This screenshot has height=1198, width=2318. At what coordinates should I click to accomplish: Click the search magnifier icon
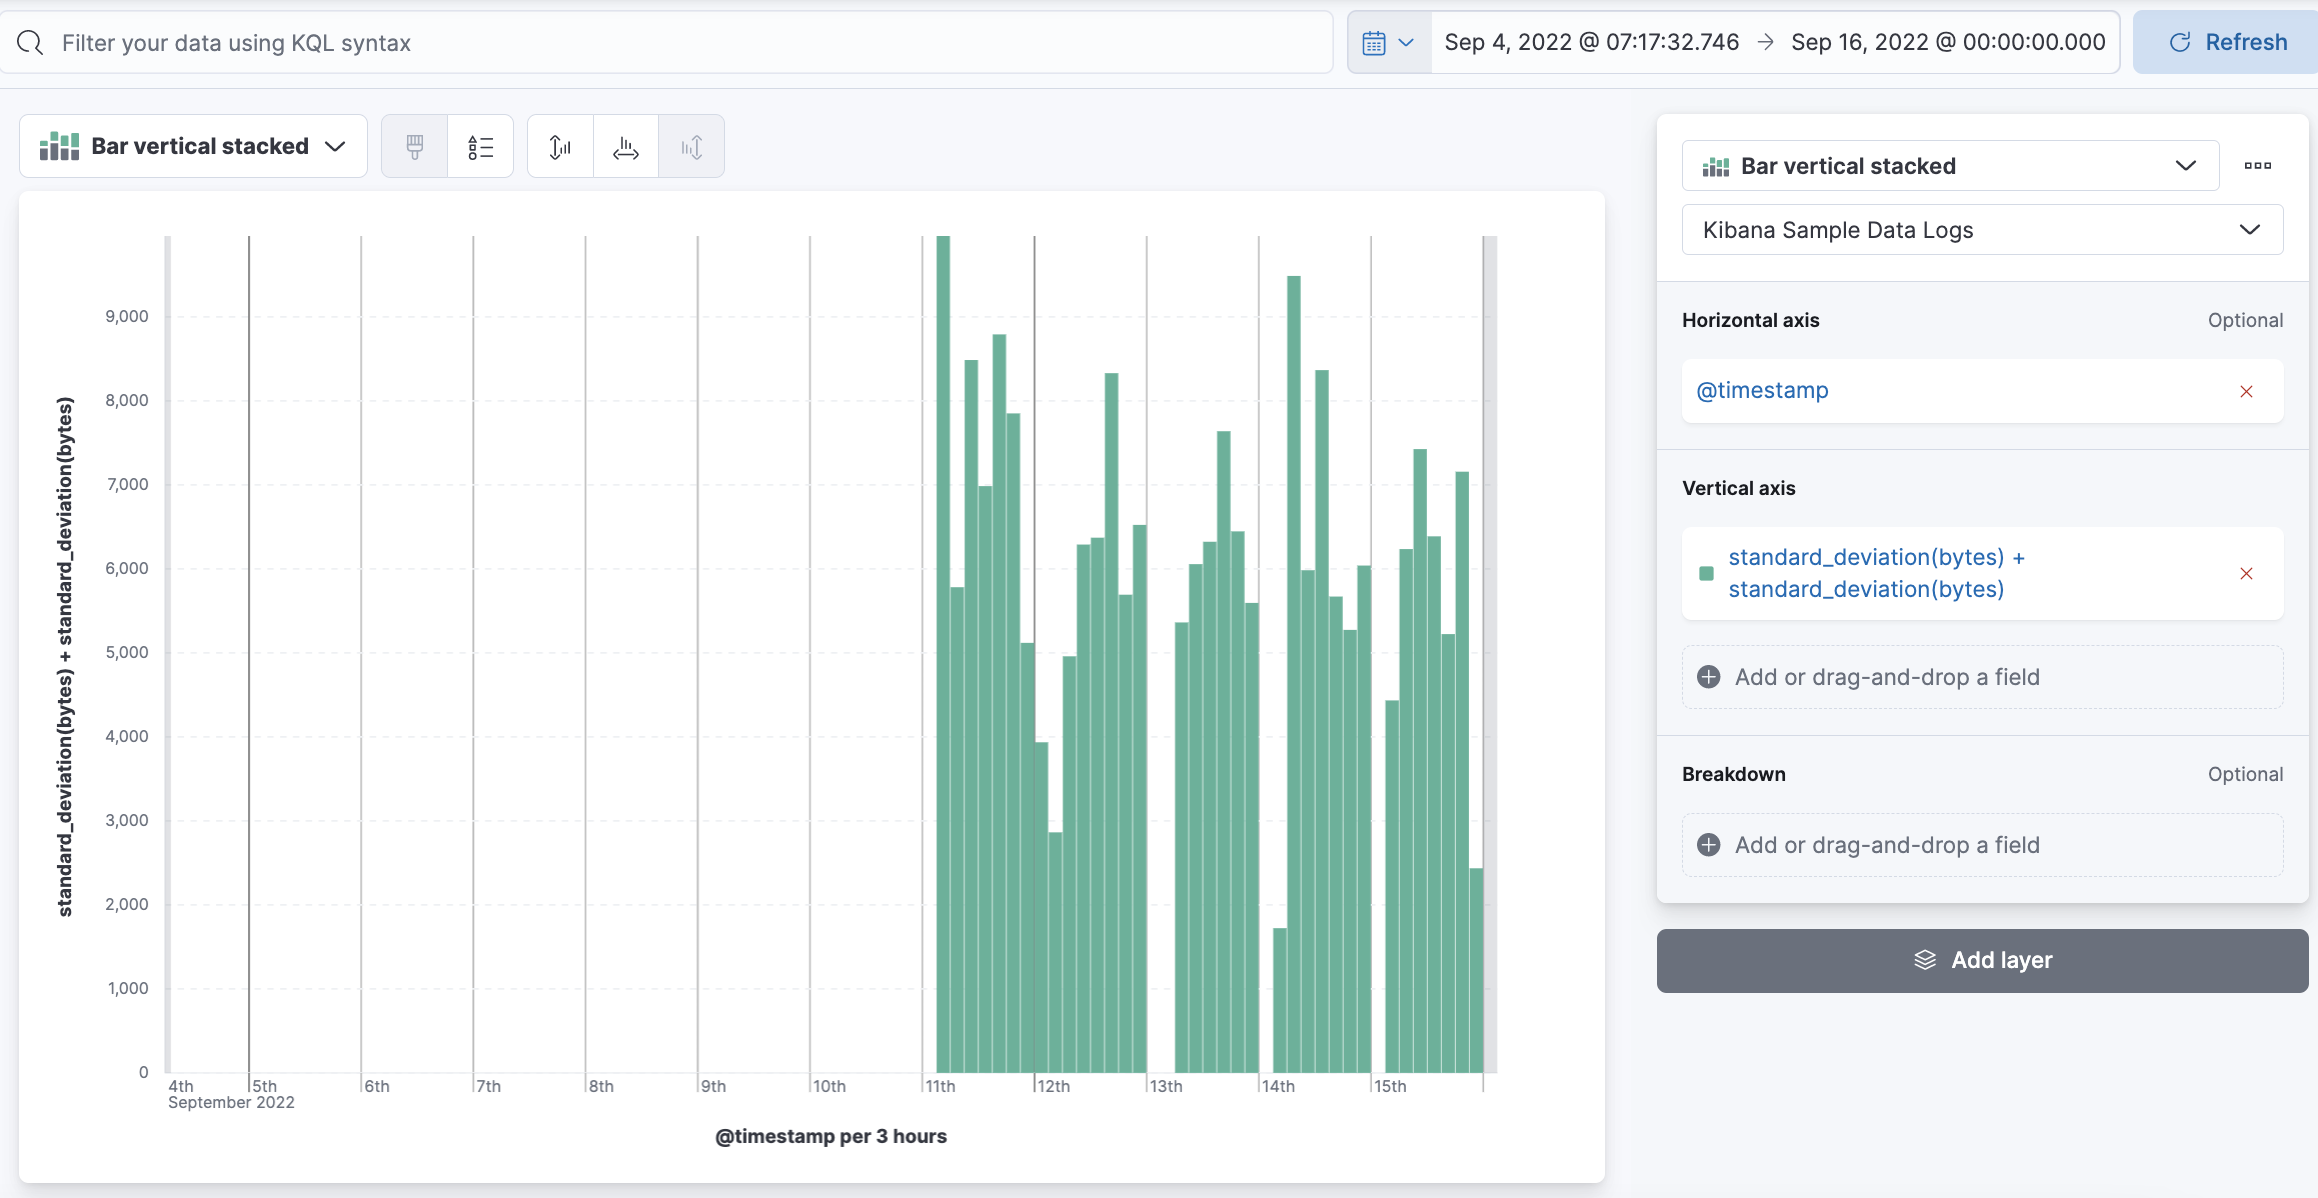tap(31, 42)
